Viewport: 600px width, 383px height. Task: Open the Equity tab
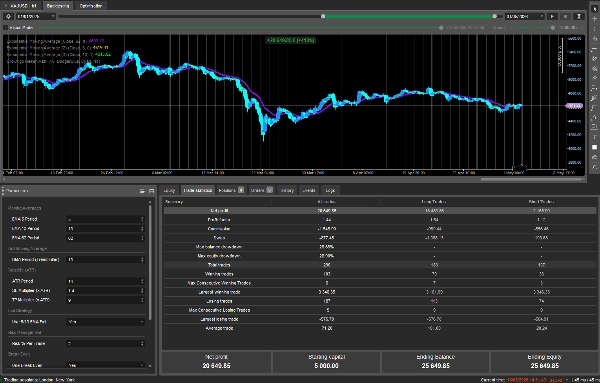169,190
